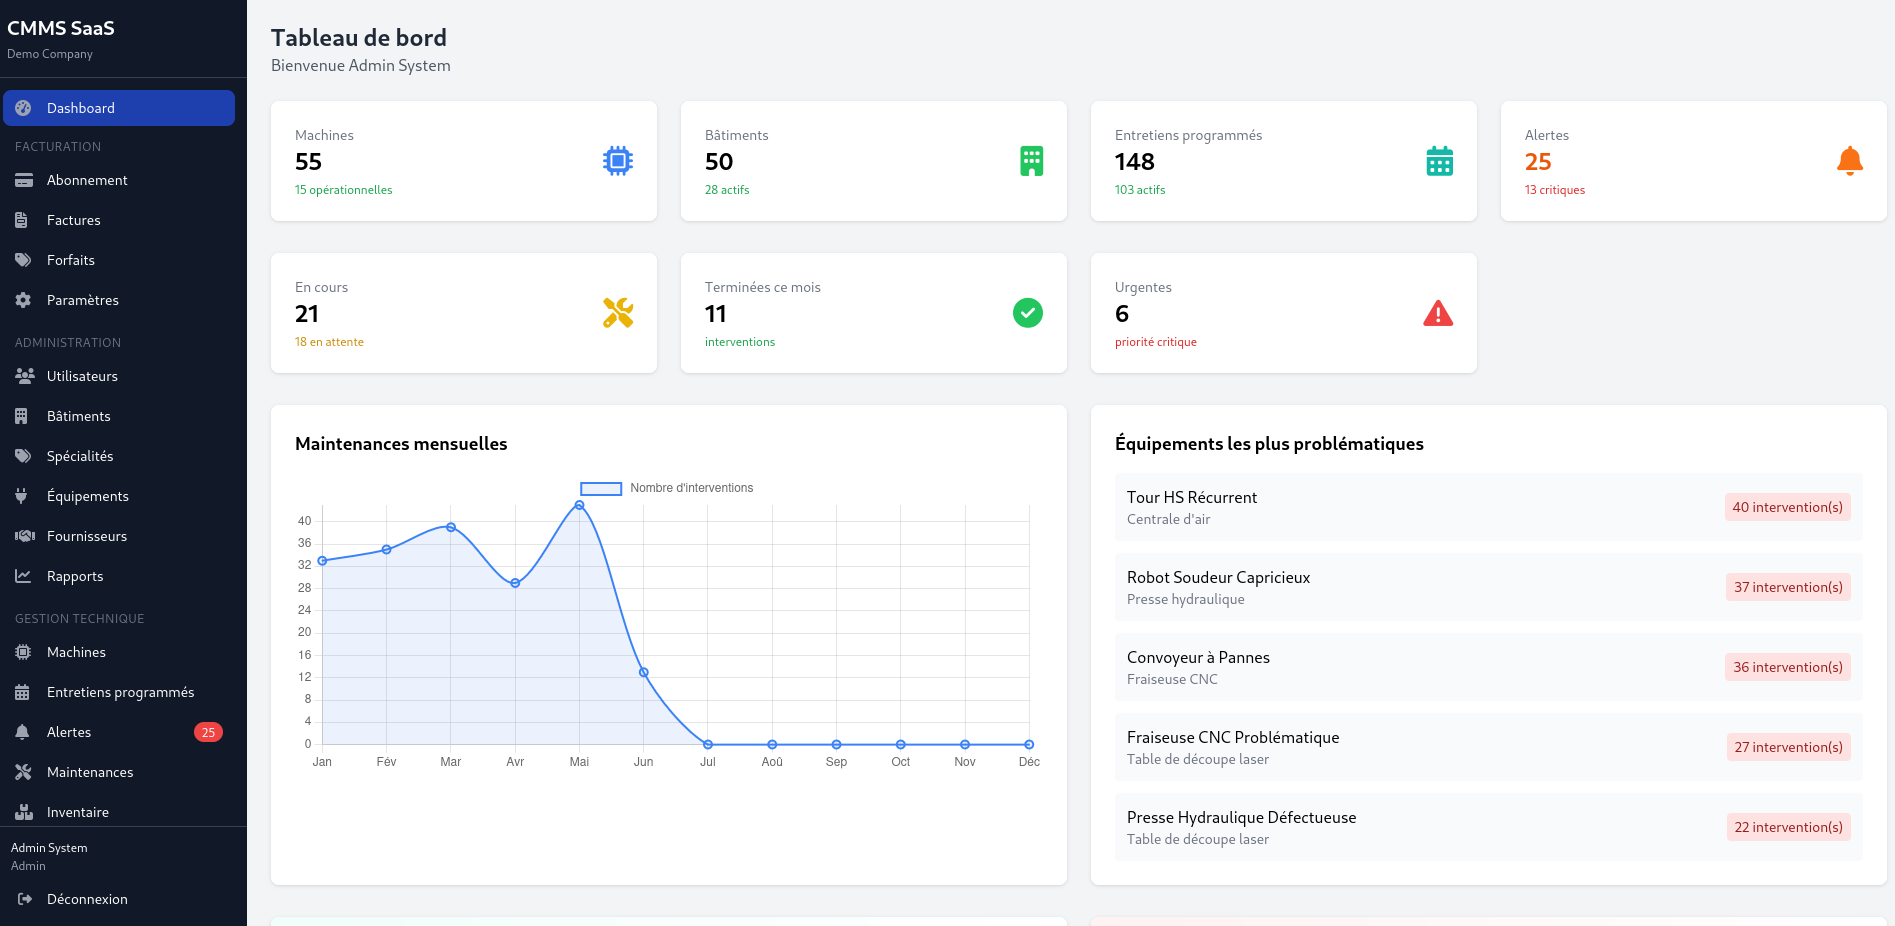This screenshot has height=926, width=1895.
Task: Go to Bâtiments in the sidebar
Action: pos(119,416)
